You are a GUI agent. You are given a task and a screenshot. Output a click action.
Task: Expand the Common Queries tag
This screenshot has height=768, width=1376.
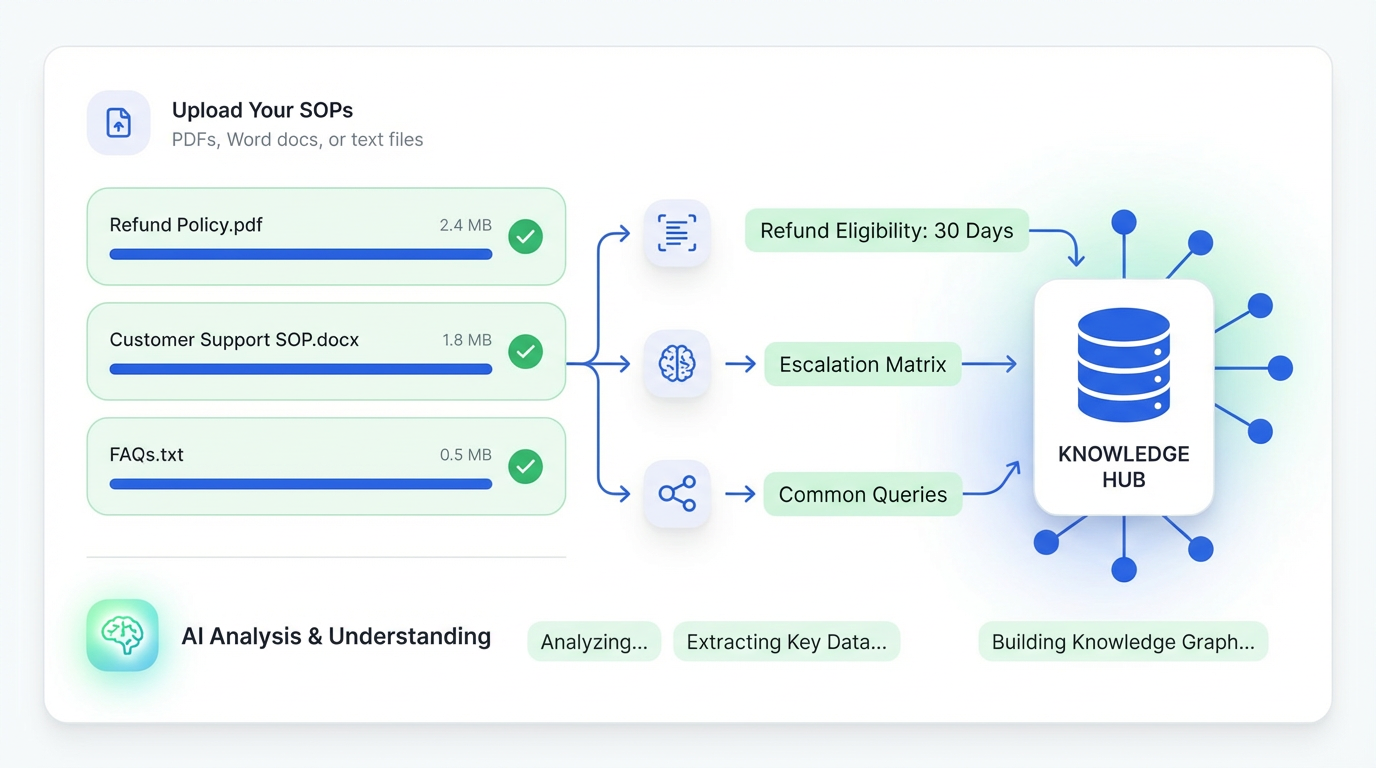click(x=862, y=493)
